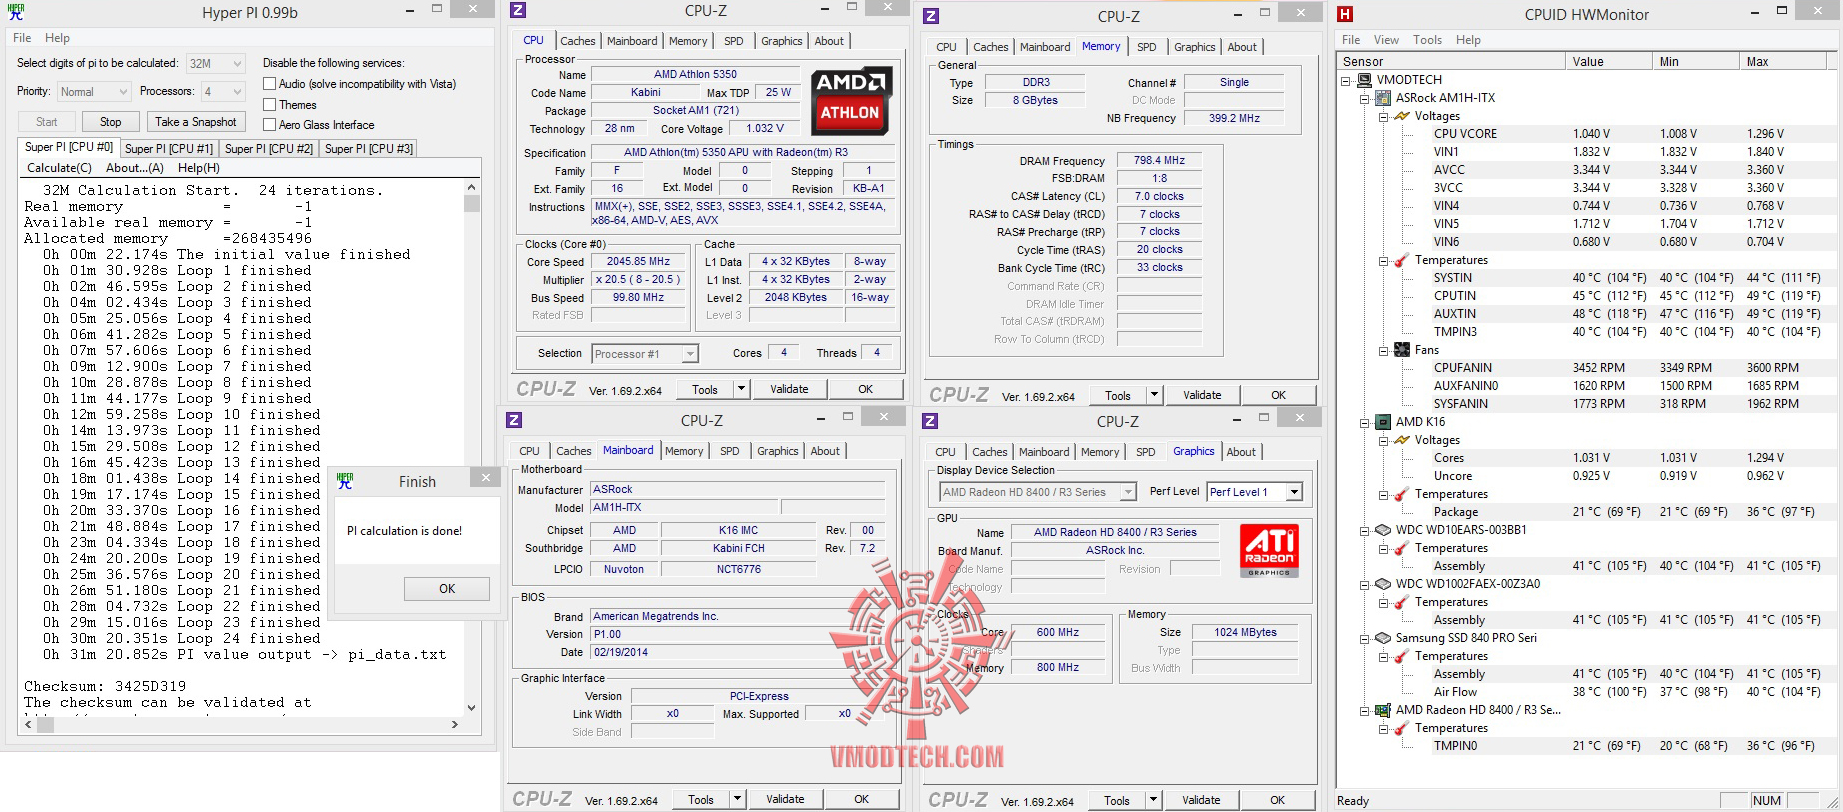The height and width of the screenshot is (812, 1843).
Task: Open the About tab in CPU-Z Graphics window
Action: point(1241,452)
